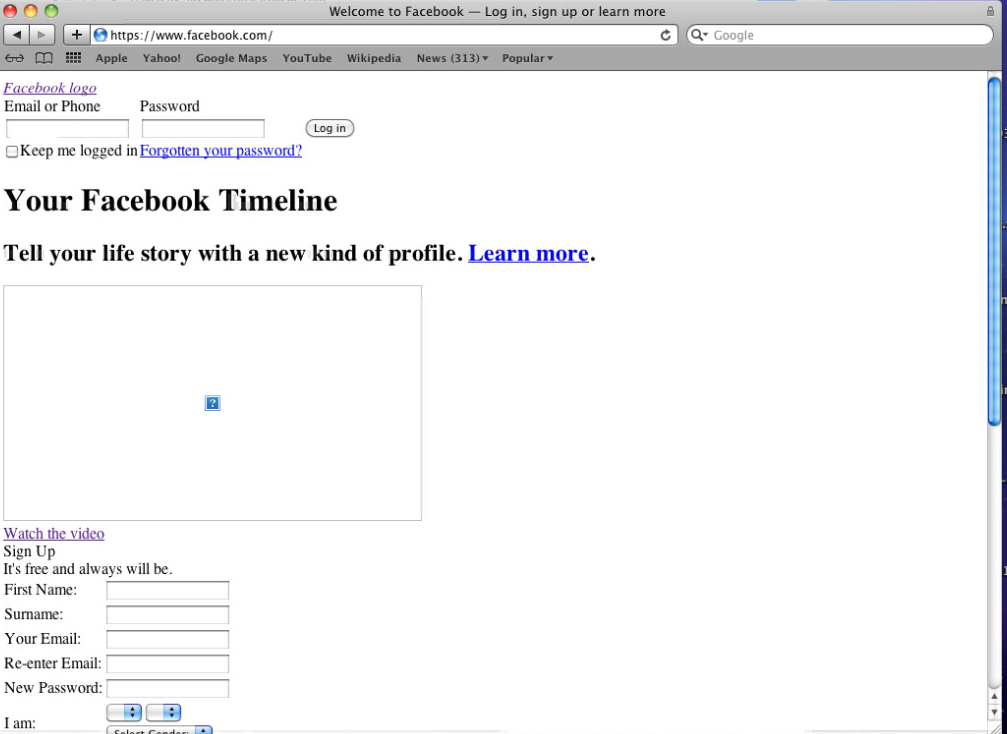This screenshot has height=734, width=1007.
Task: Click the scrollbar up arrow
Action: pos(994,697)
